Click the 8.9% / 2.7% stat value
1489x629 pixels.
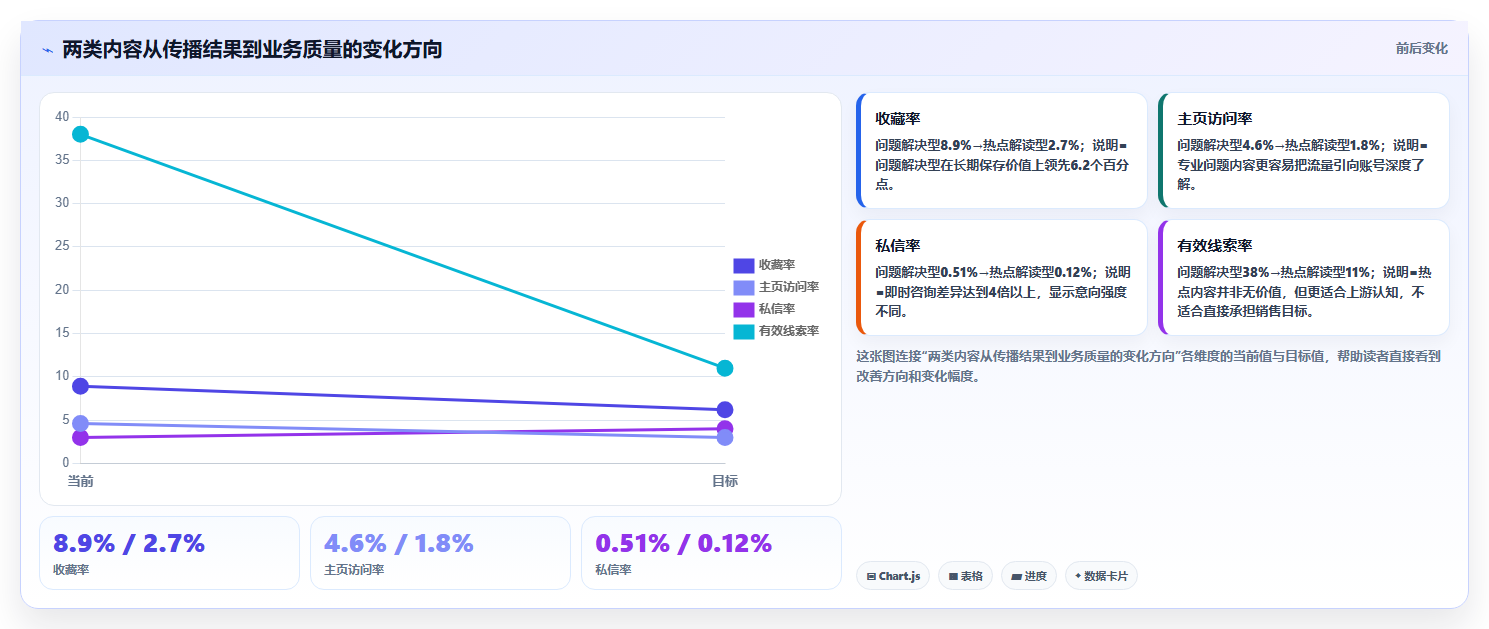129,543
